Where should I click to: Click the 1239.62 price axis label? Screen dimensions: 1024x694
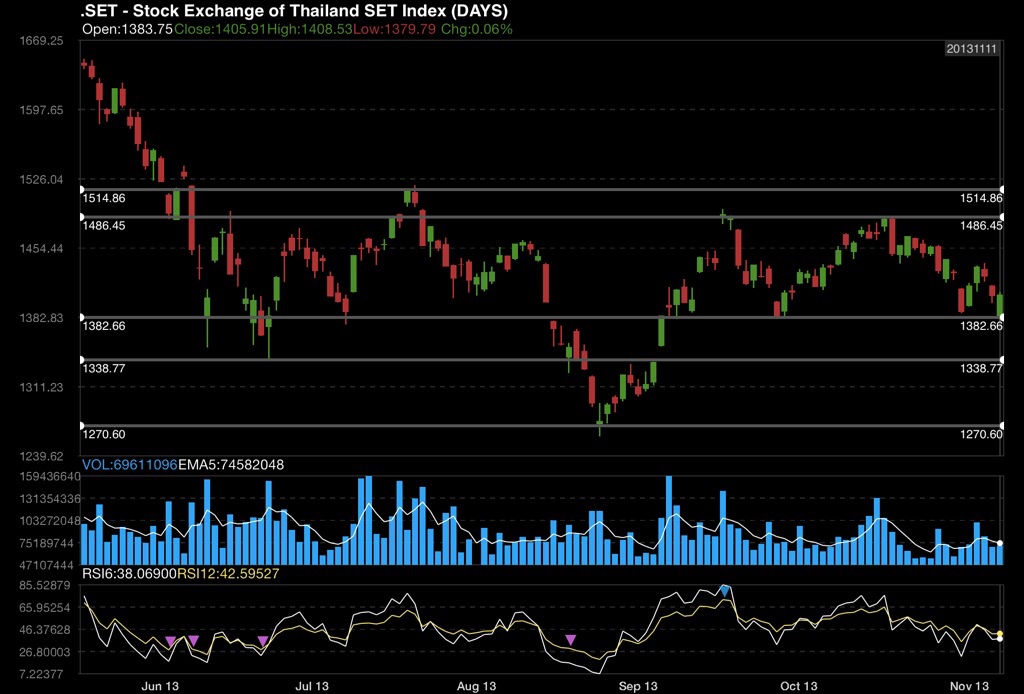(x=41, y=456)
